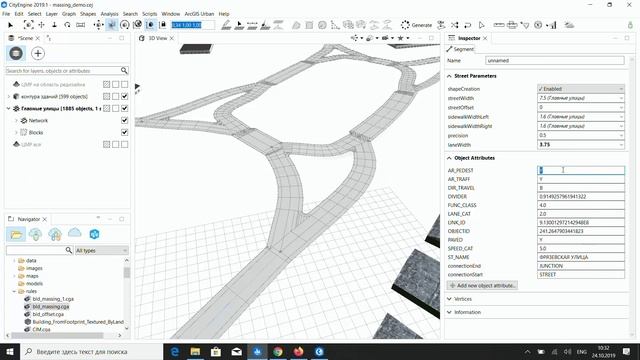This screenshot has width=640, height=360.
Task: Open the cloud ArcGIS Online icon in Navigator
Action: 74,233
